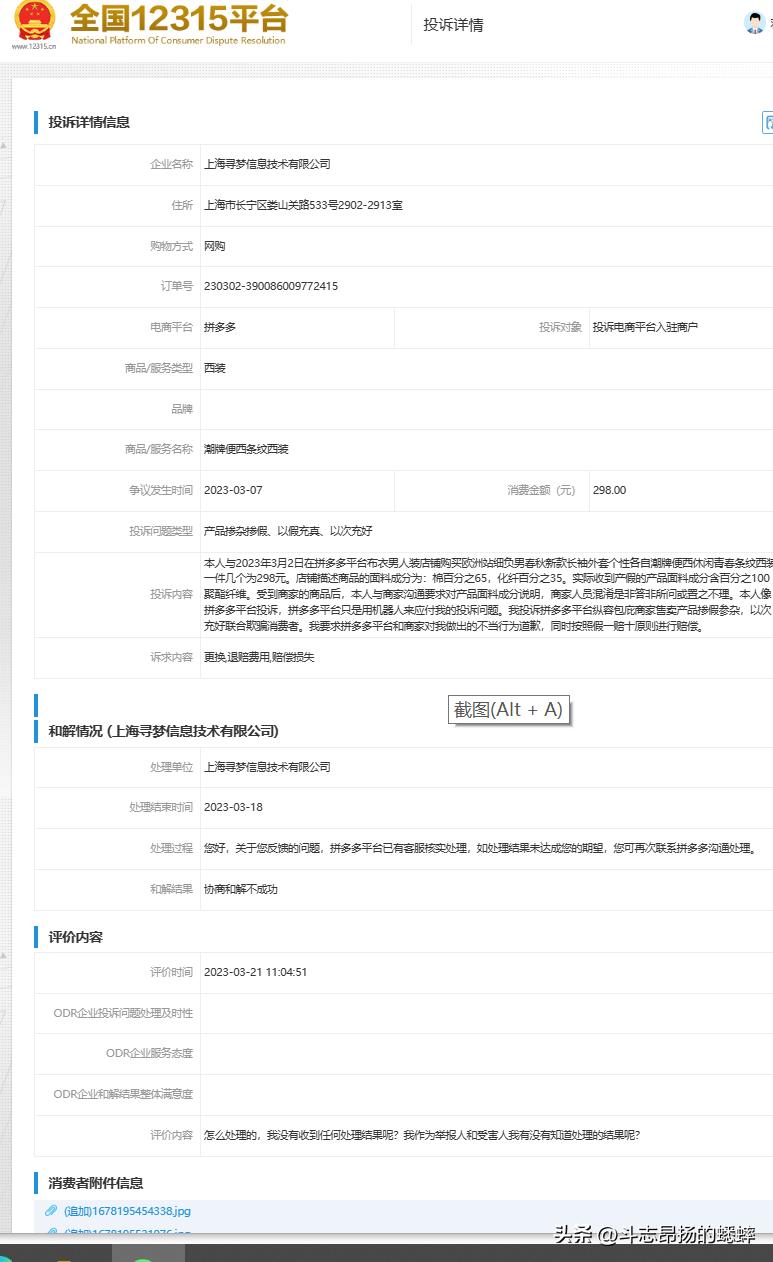Click the 截图(Alt + A) tooltip
The width and height of the screenshot is (773, 1262).
[509, 710]
